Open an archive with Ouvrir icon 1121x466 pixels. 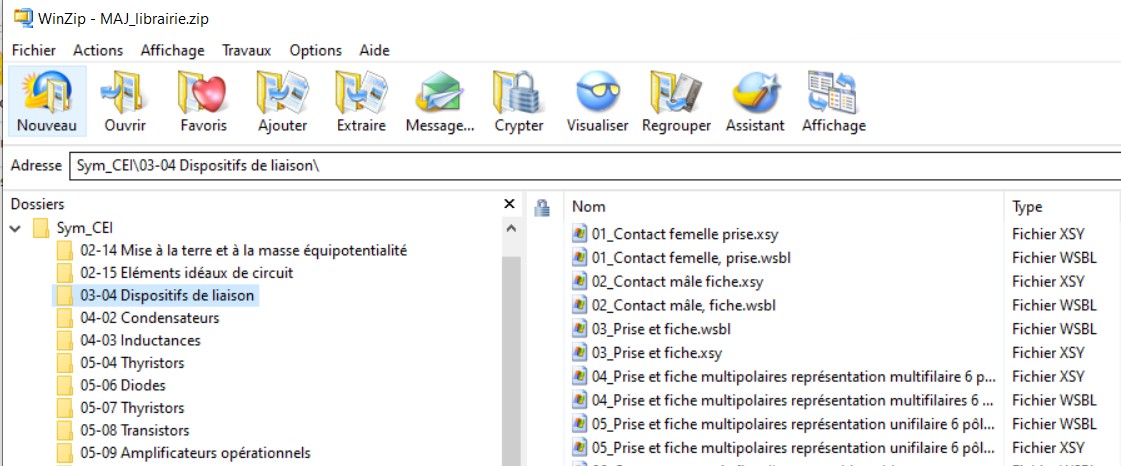coord(125,101)
